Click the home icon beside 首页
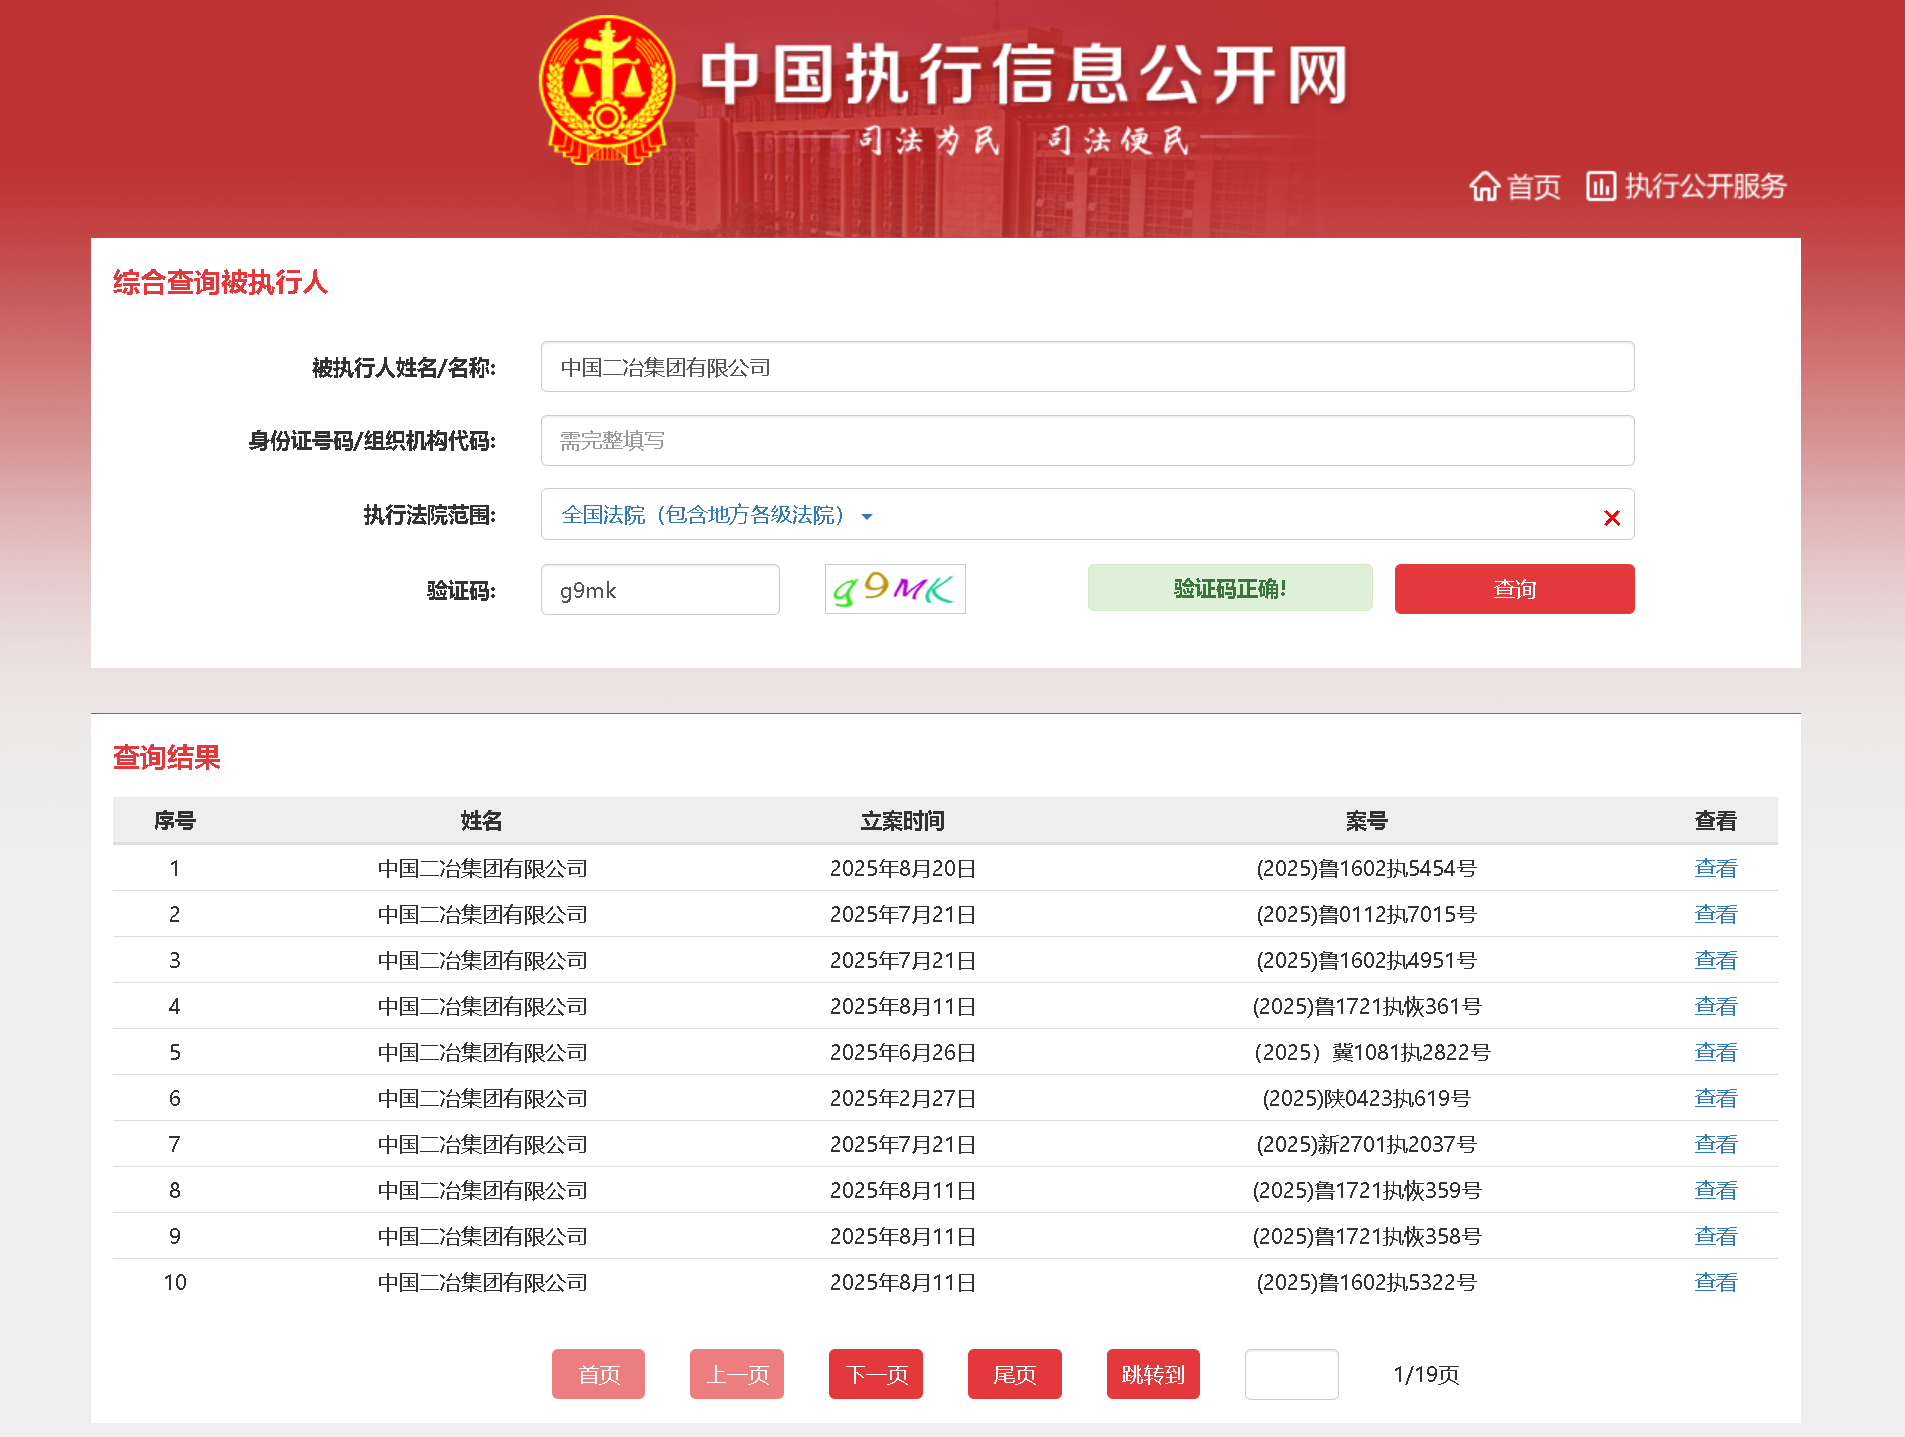Viewport: 1905px width, 1437px height. (x=1484, y=186)
